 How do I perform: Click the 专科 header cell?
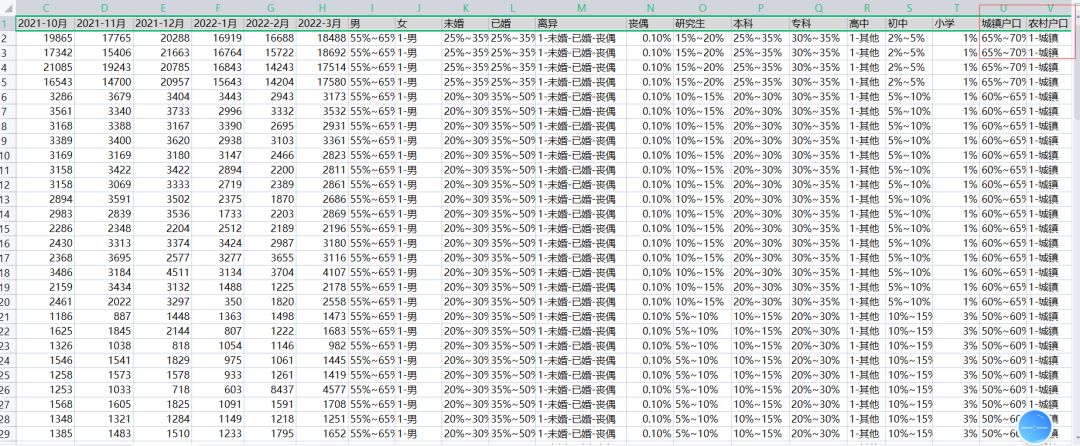819,24
